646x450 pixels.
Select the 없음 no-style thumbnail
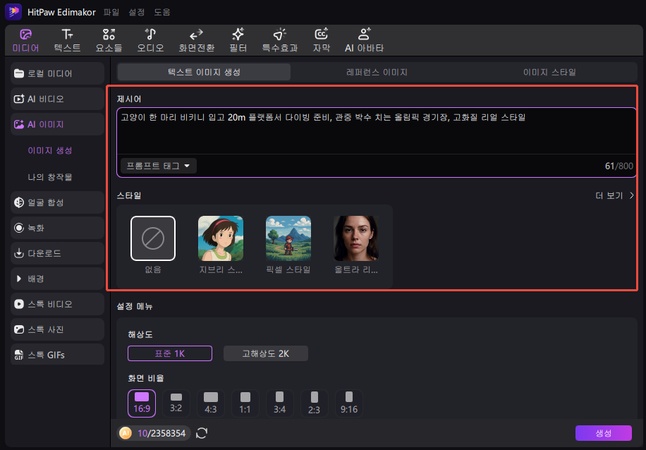(153, 239)
